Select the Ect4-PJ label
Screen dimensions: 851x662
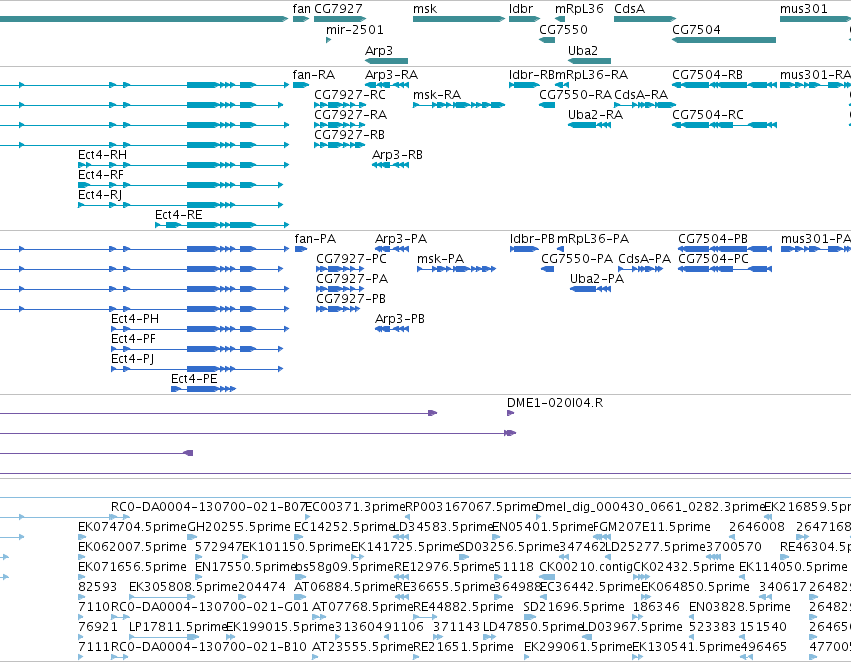132,359
